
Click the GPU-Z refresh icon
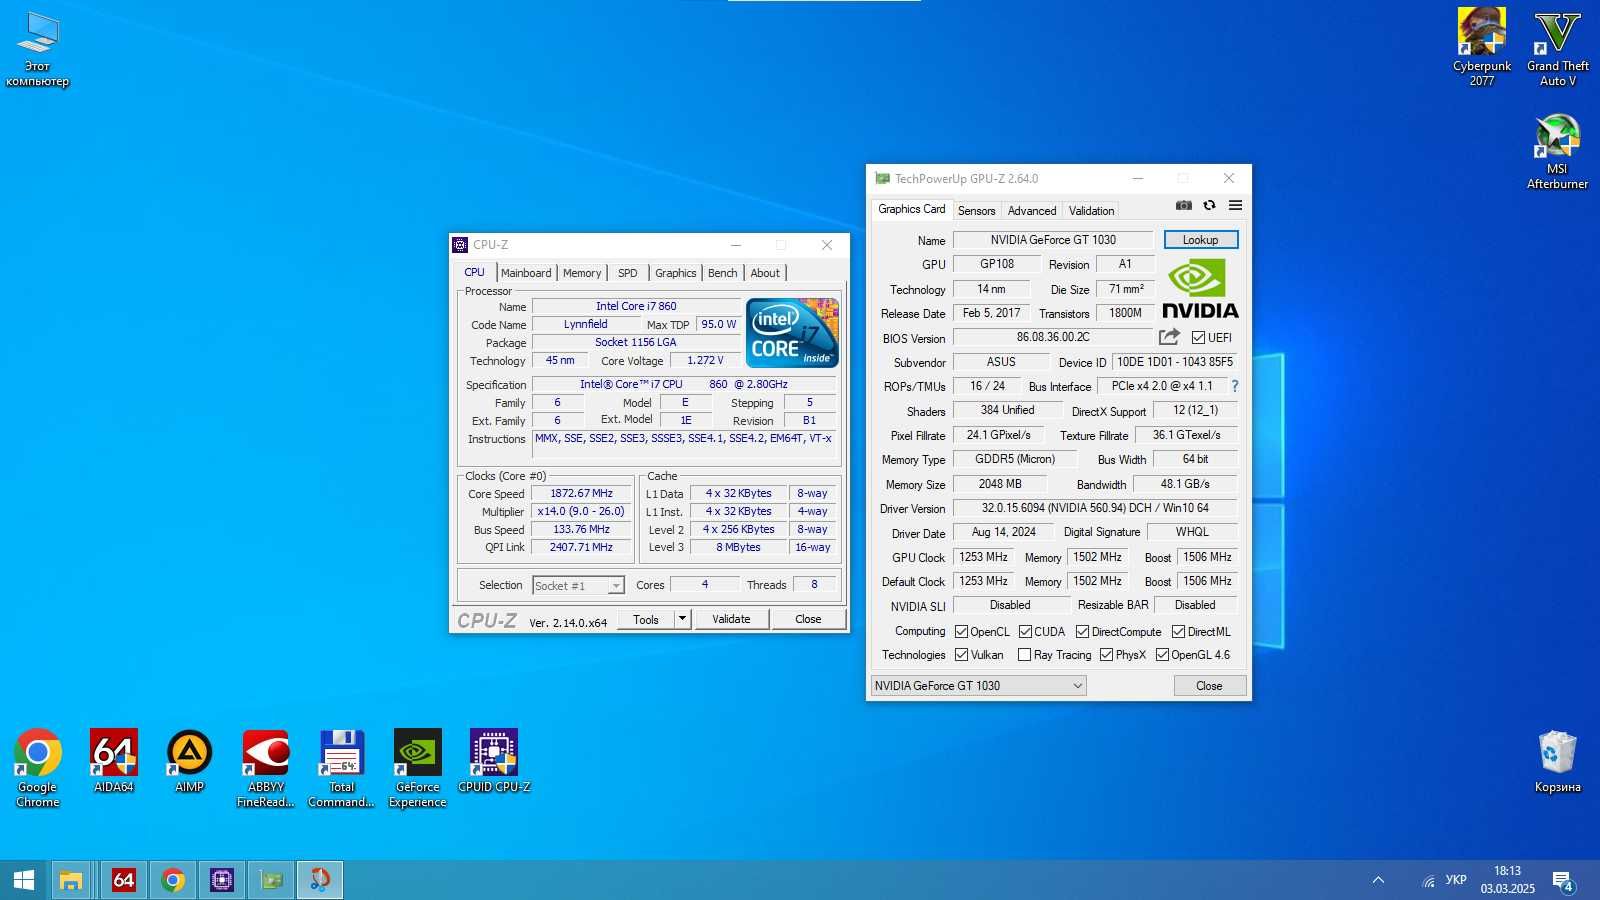click(x=1210, y=205)
